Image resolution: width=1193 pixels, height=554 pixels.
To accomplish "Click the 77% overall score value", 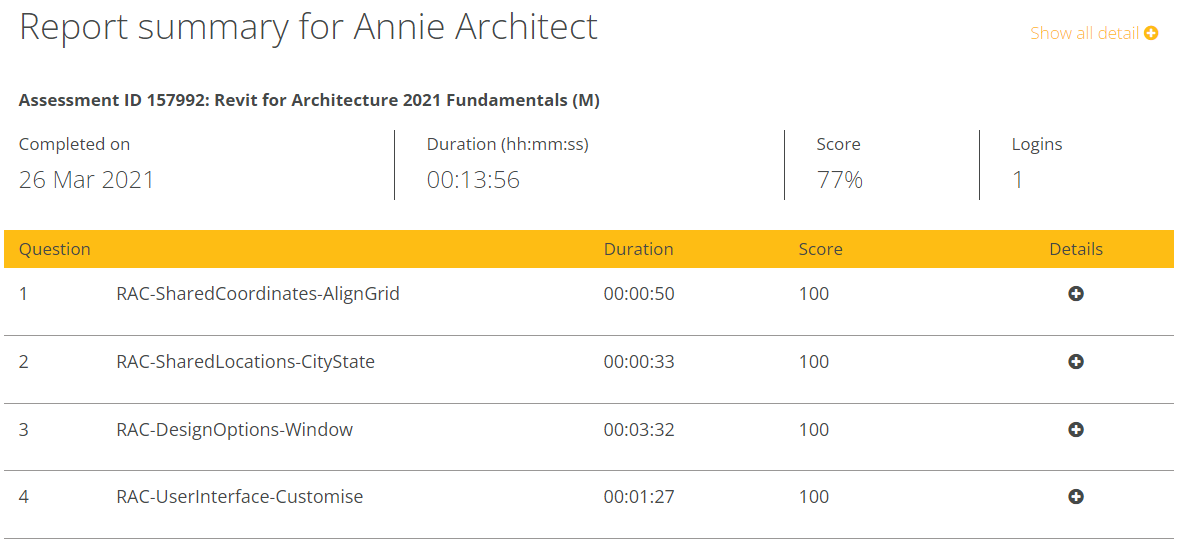I will [839, 180].
